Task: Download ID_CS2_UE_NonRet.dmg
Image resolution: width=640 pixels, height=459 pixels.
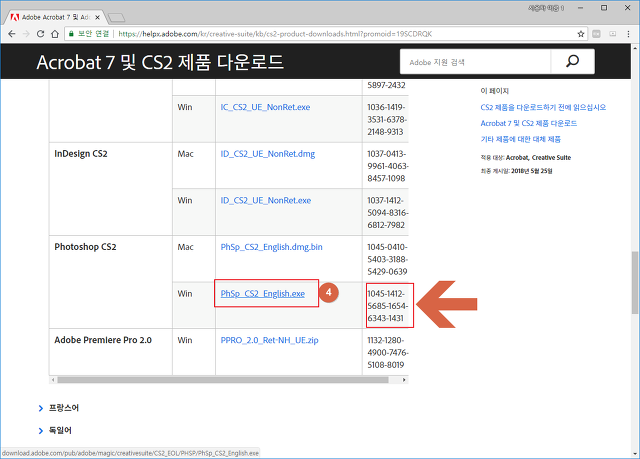Action: (x=268, y=154)
